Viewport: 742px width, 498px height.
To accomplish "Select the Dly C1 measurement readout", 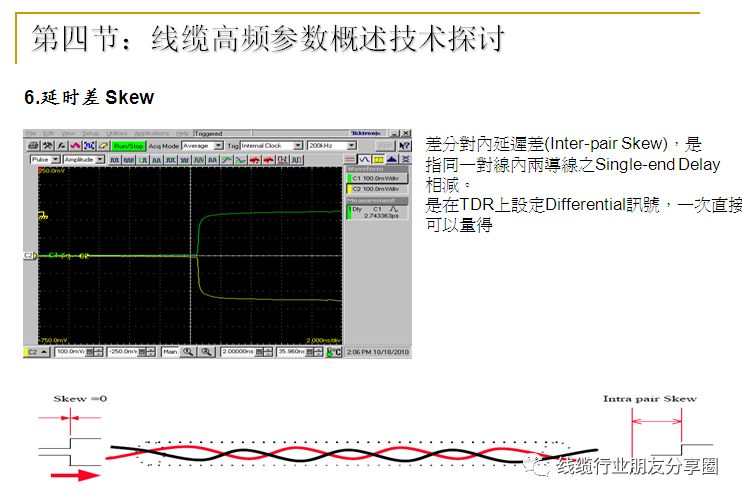I will click(x=376, y=211).
